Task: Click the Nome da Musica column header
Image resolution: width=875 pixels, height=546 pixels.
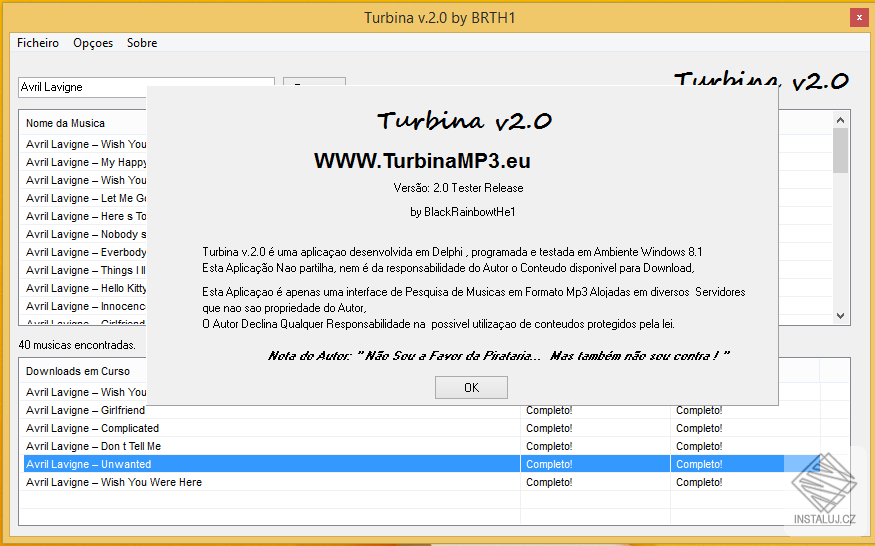Action: tap(83, 123)
